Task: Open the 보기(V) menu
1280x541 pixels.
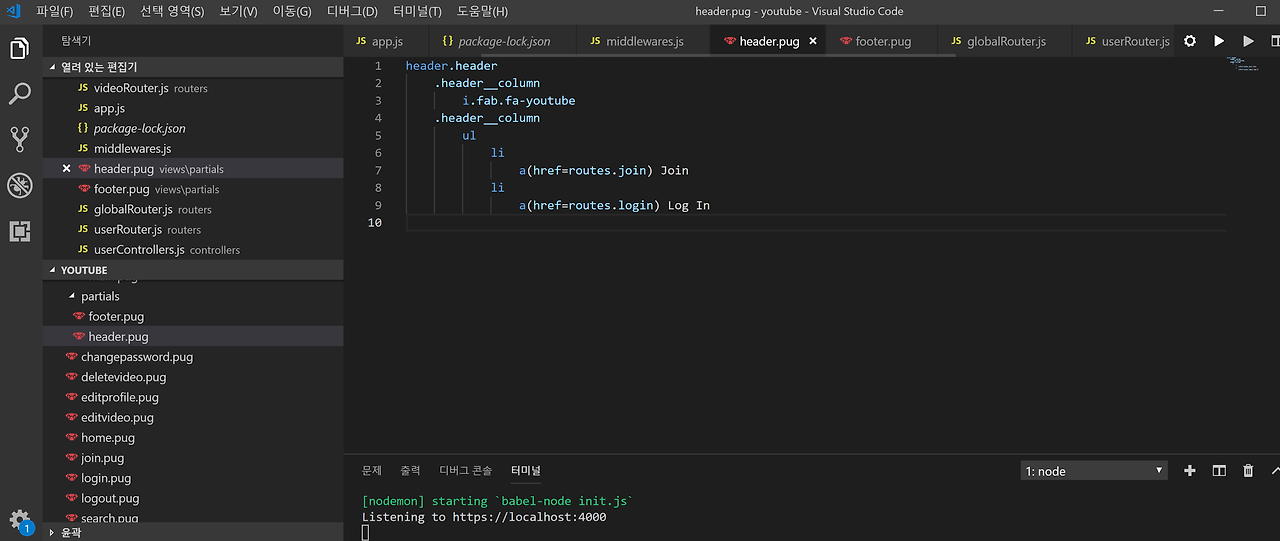Action: click(x=238, y=11)
